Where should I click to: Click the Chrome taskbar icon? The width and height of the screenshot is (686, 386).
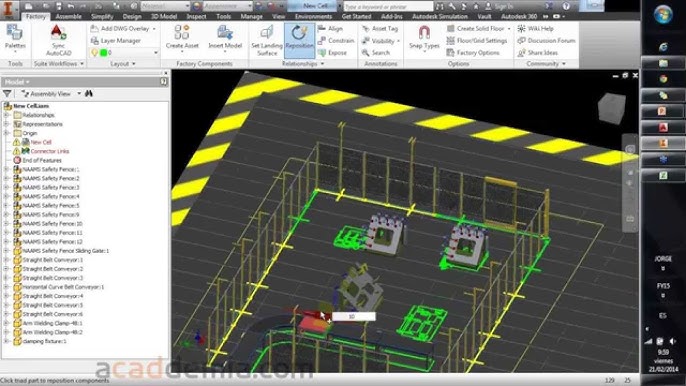(x=663, y=79)
